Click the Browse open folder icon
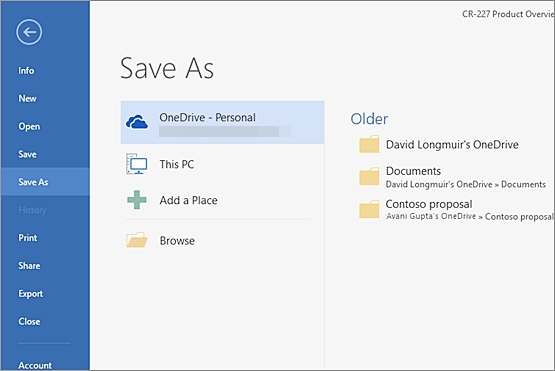Image resolution: width=555 pixels, height=371 pixels. click(x=137, y=240)
